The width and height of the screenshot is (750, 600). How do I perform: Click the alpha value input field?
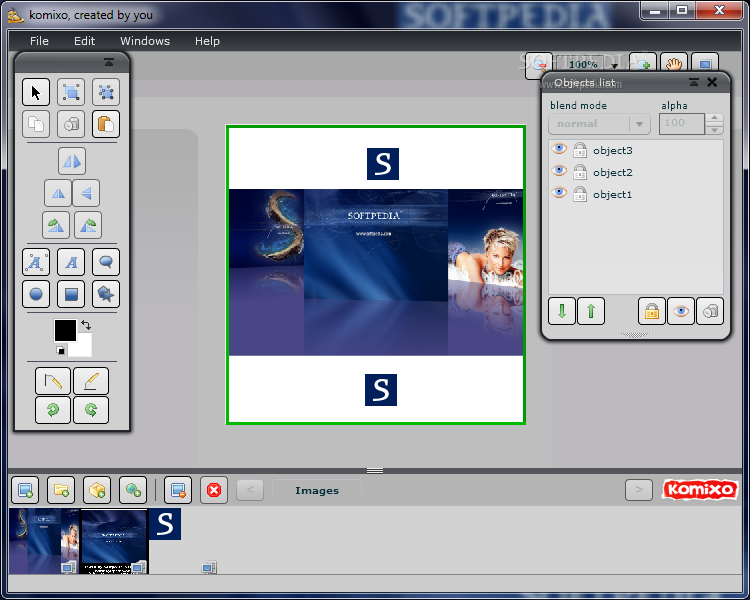click(x=682, y=123)
